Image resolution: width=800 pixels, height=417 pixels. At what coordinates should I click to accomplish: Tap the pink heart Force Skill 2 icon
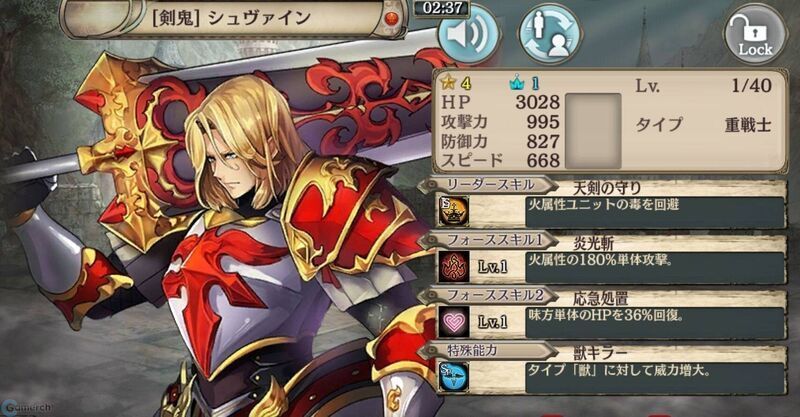coord(454,323)
